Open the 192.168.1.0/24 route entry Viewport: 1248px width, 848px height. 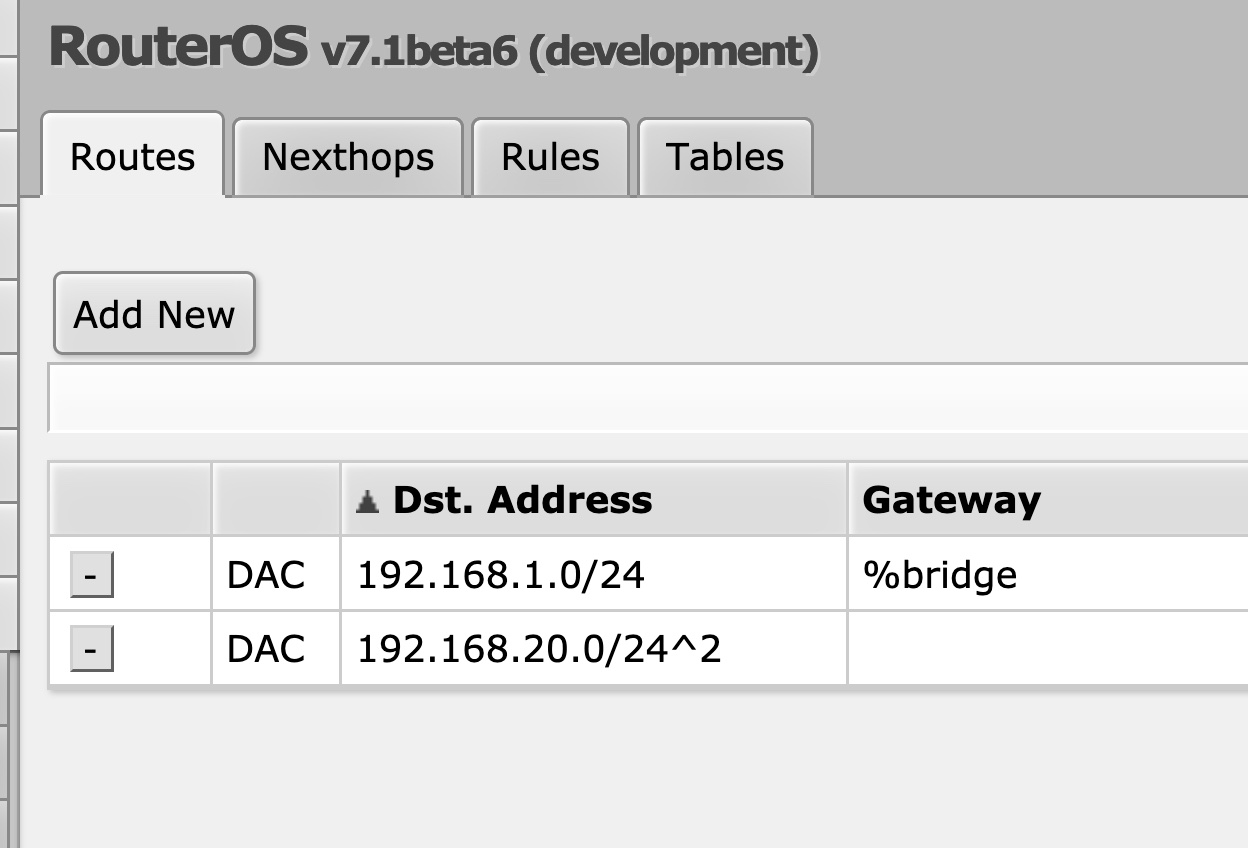pos(501,575)
